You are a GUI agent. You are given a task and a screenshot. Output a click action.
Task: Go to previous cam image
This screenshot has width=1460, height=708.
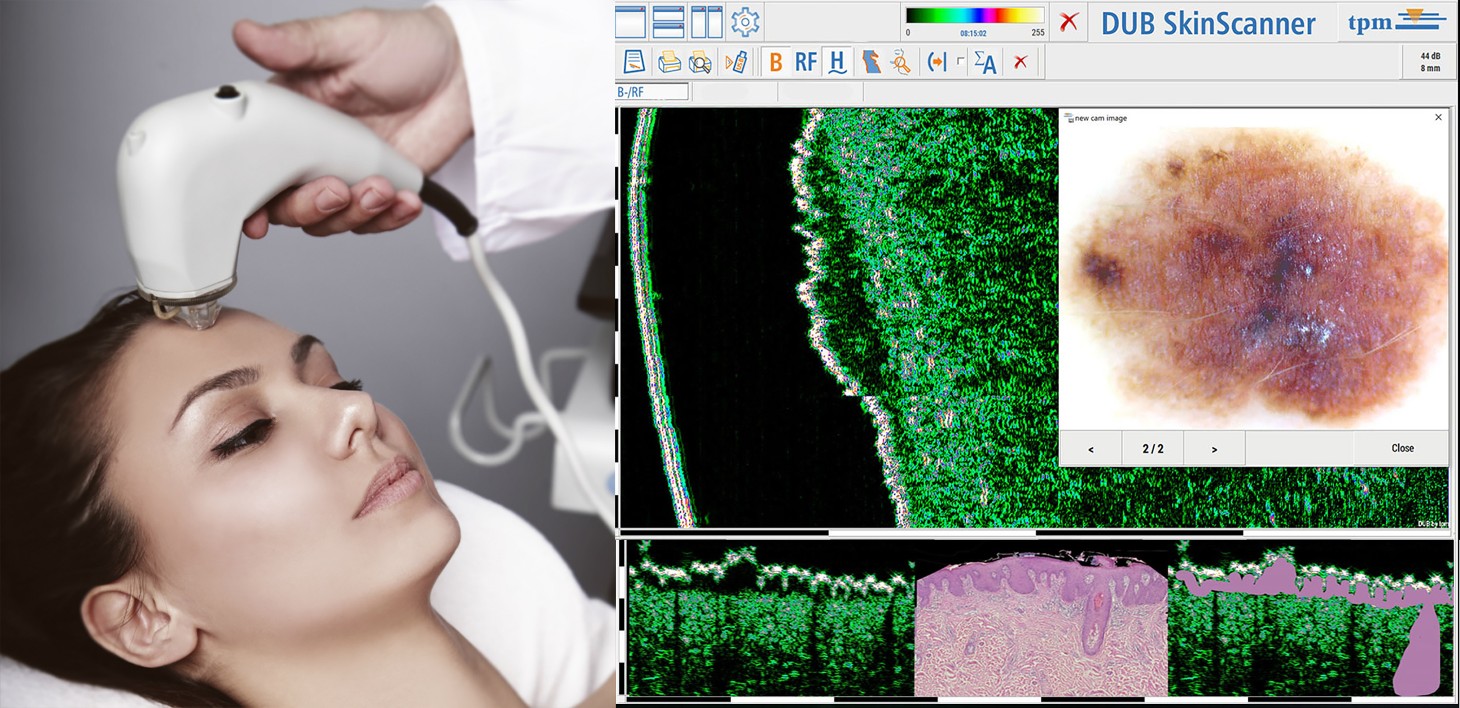click(1090, 449)
